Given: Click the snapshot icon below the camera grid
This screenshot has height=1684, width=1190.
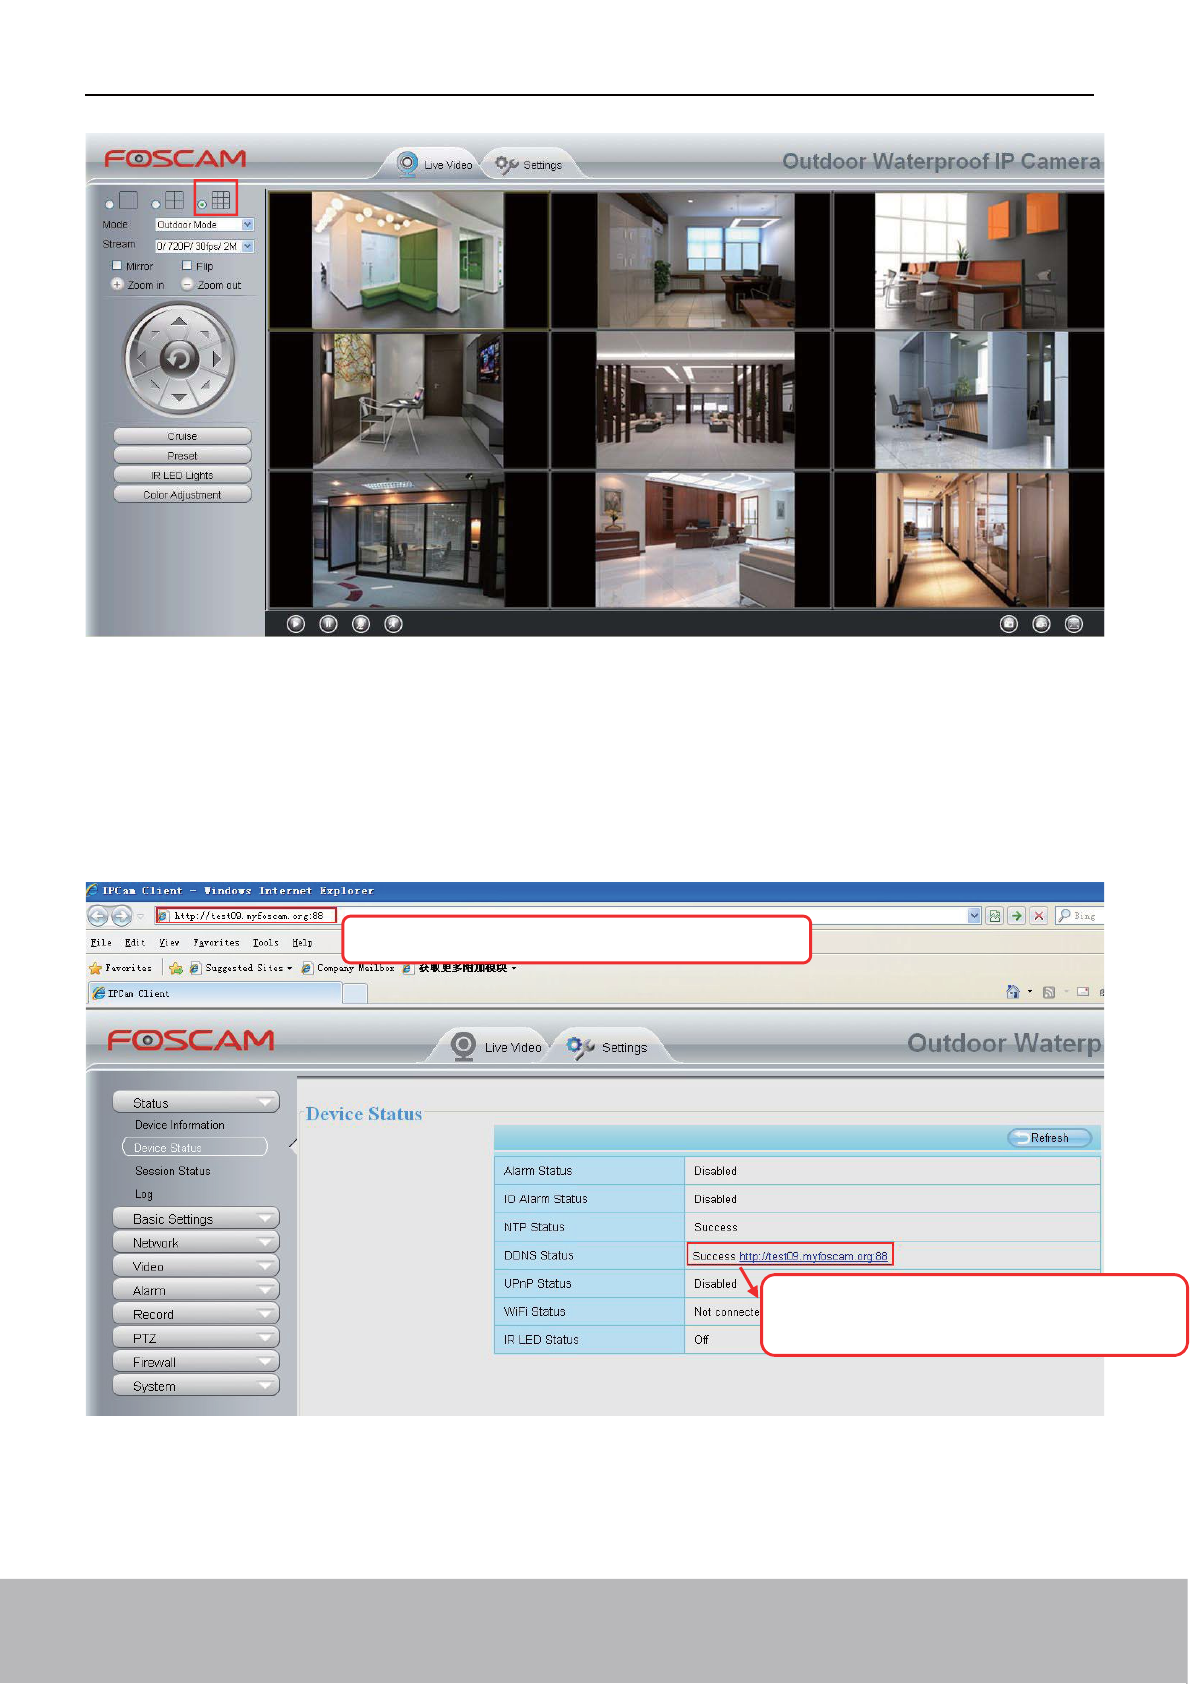Looking at the screenshot, I should click(1009, 623).
